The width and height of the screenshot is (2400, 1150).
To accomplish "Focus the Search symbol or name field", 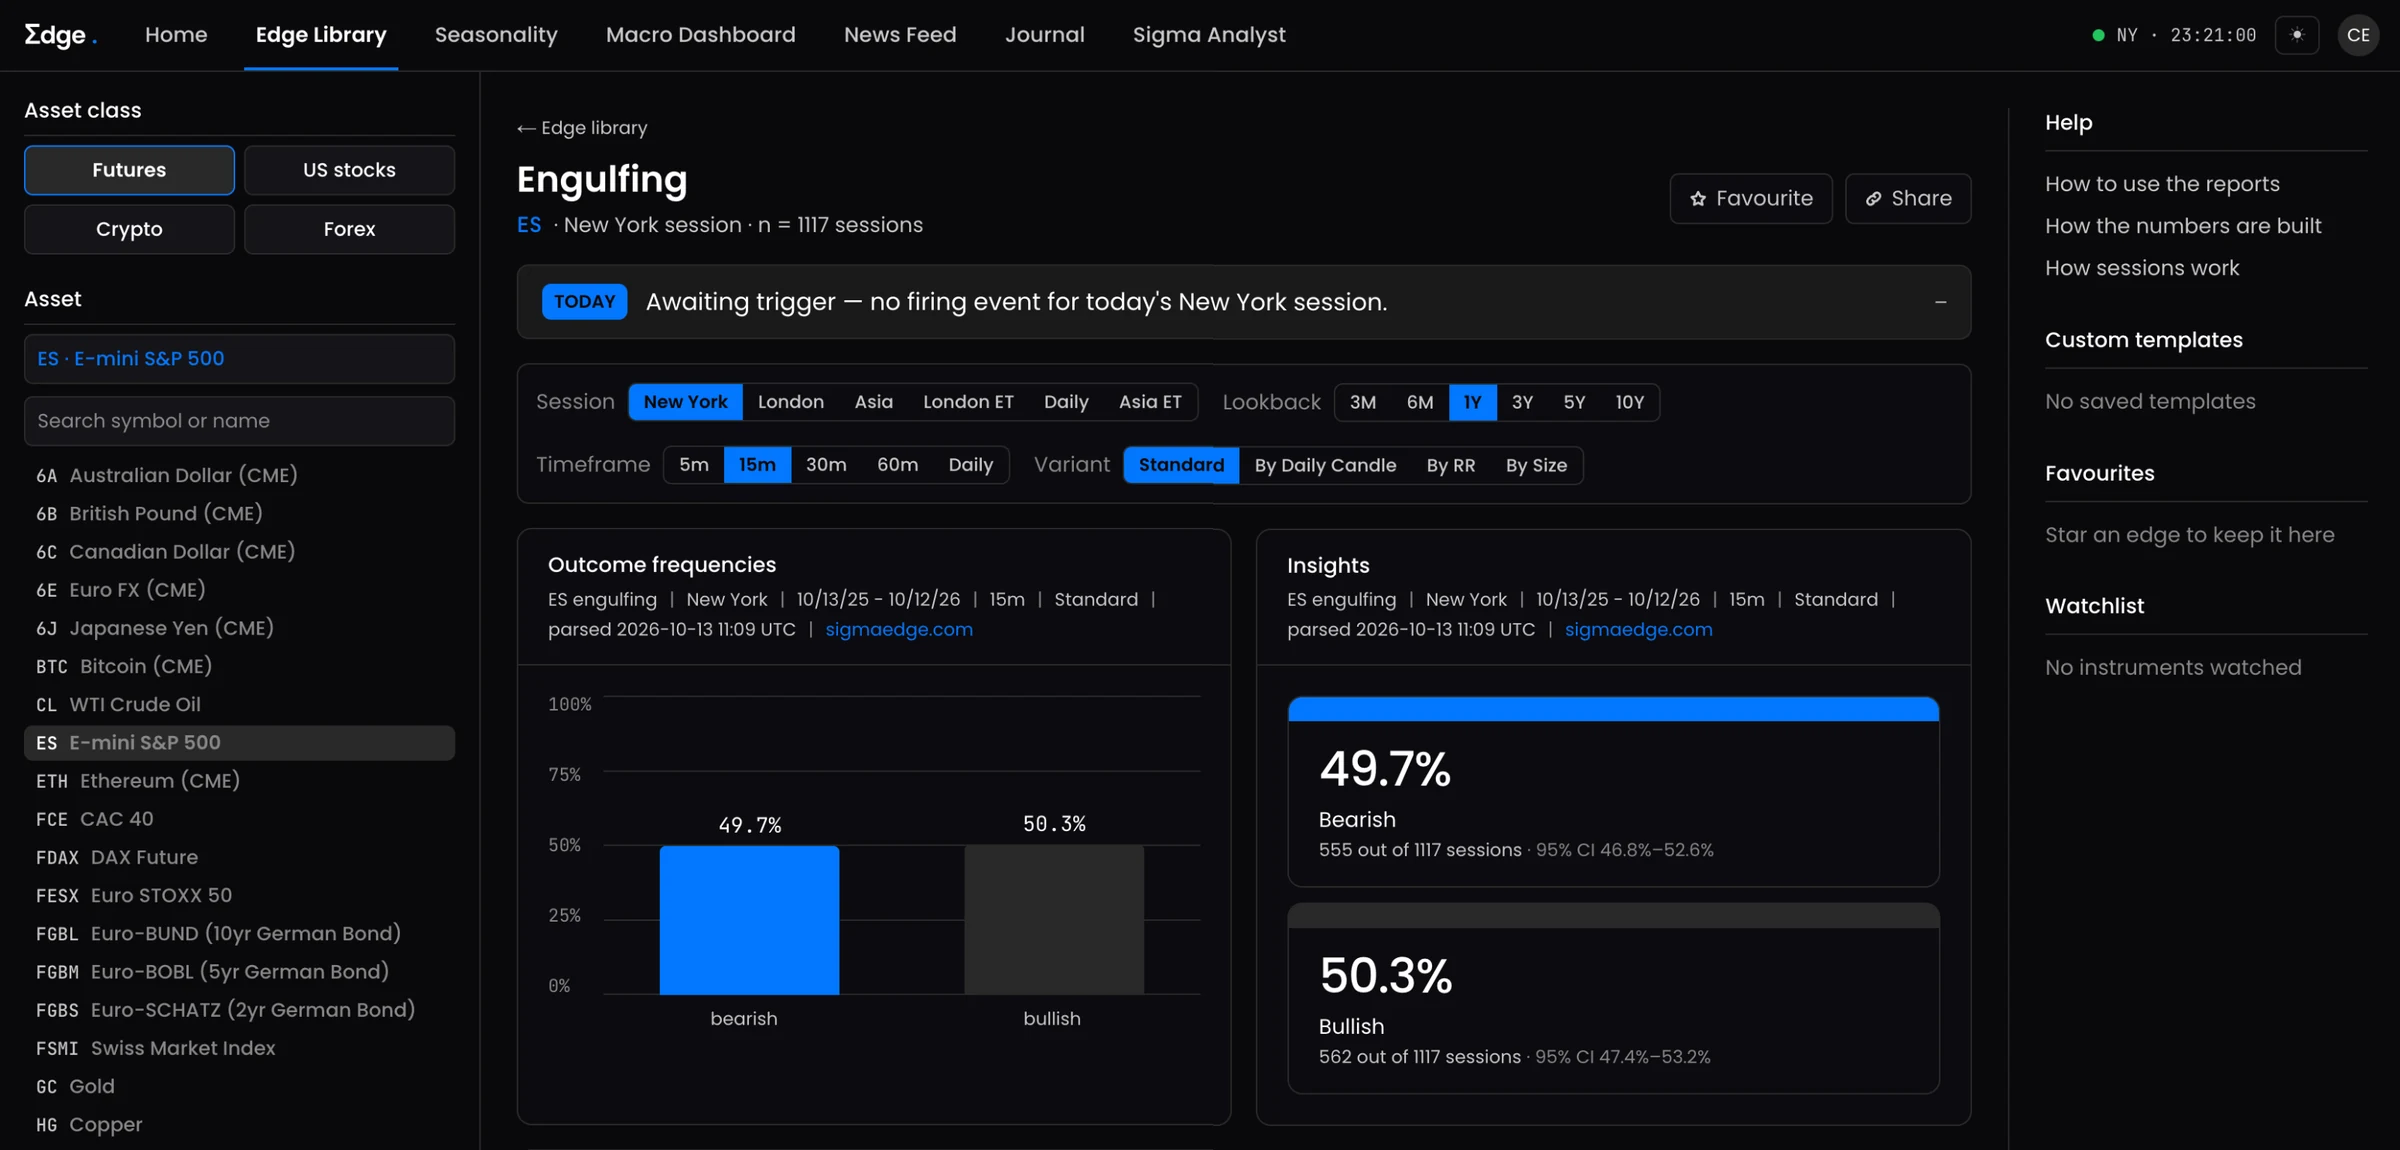I will click(239, 421).
